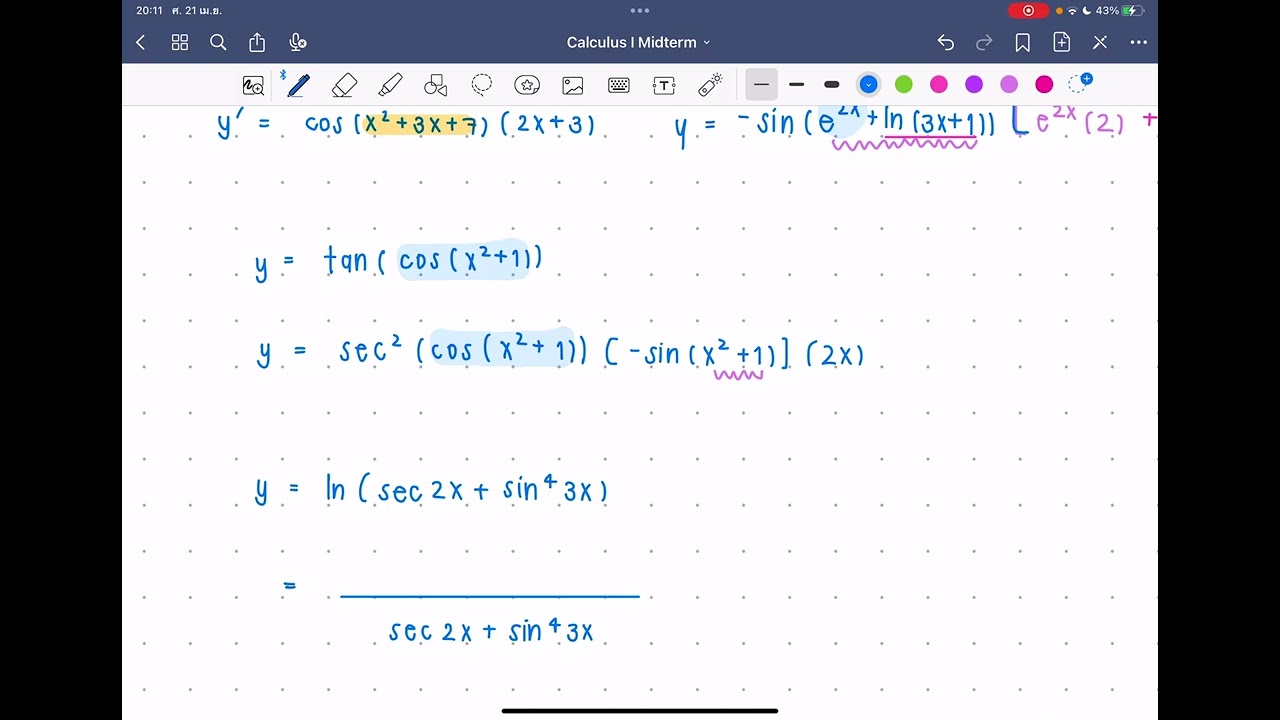Tap the handwritten 'ln(sec 2x + sin⁴3x)' line
Viewport: 1280px width, 720px height.
tap(466, 490)
